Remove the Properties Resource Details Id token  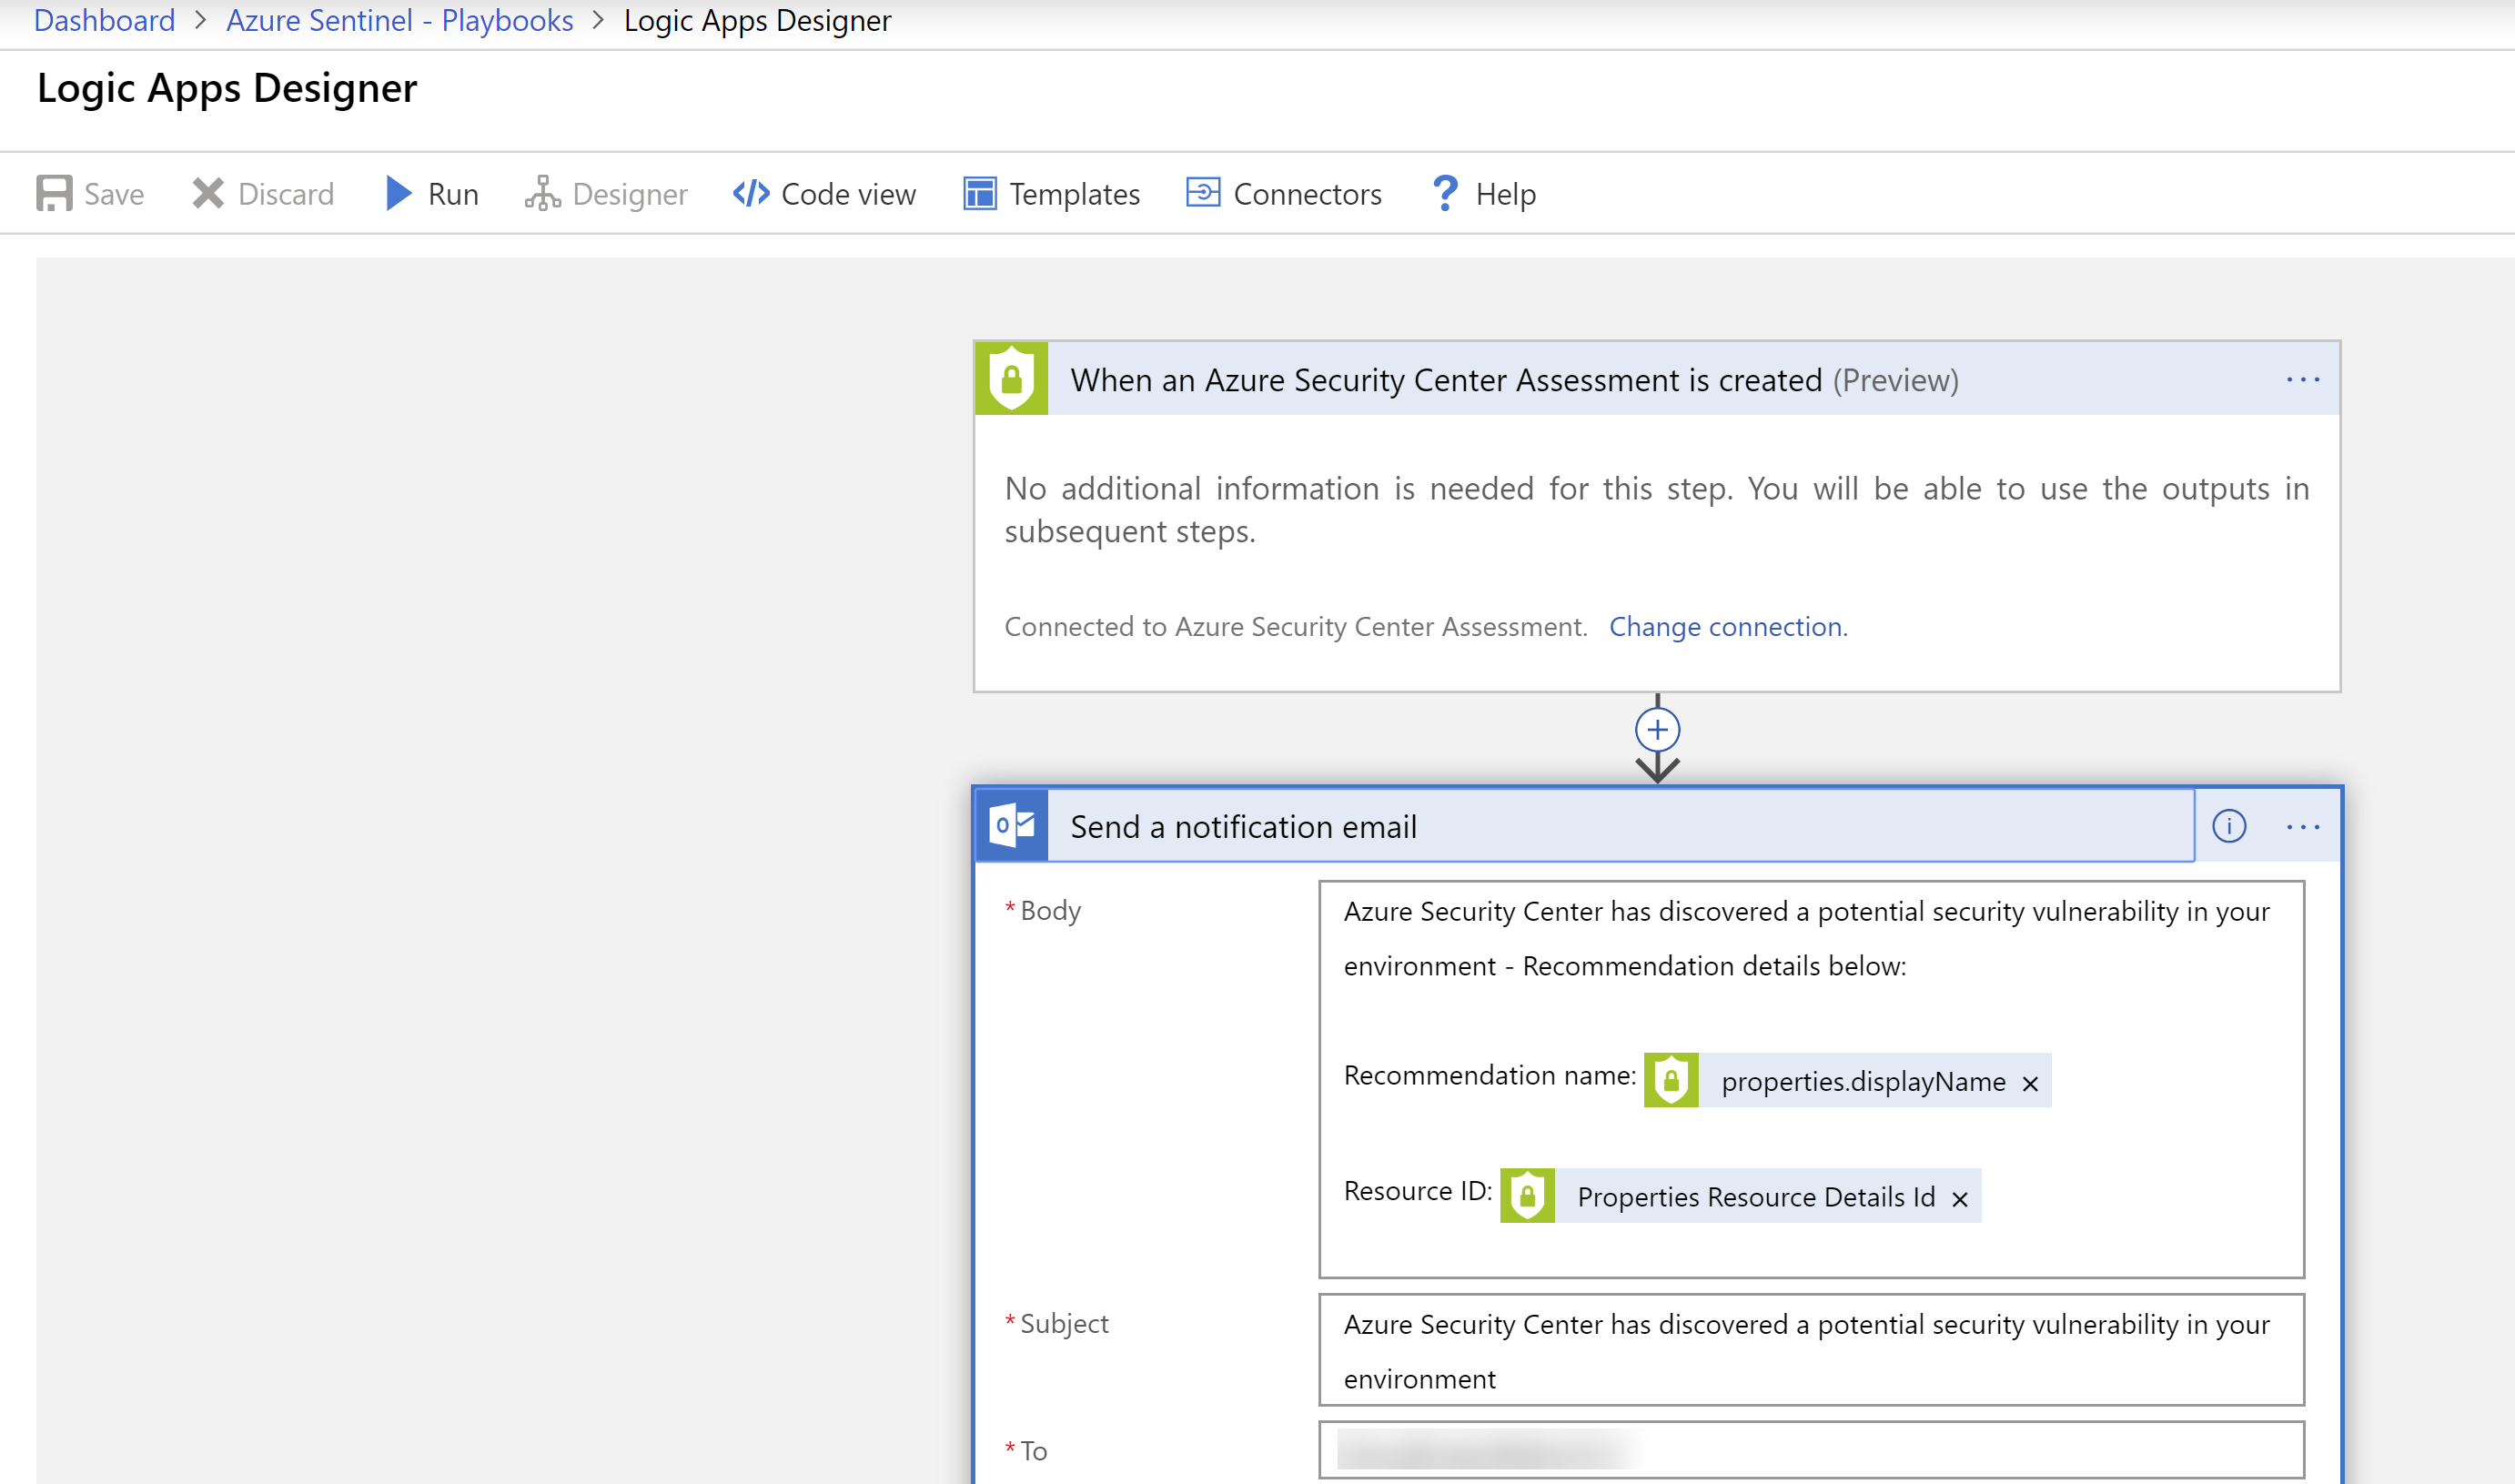tap(1959, 1199)
